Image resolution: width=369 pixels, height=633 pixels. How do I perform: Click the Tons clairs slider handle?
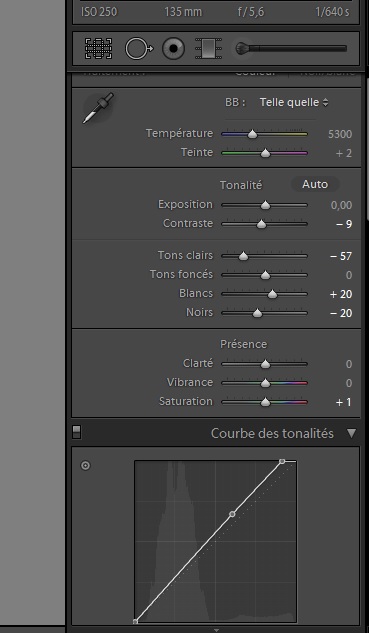[243, 256]
